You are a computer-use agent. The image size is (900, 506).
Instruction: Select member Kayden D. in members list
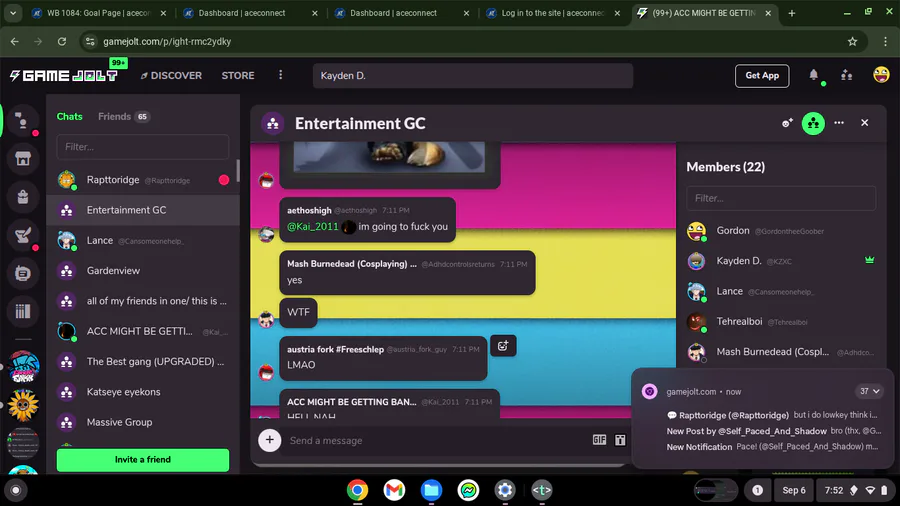[x=781, y=261]
